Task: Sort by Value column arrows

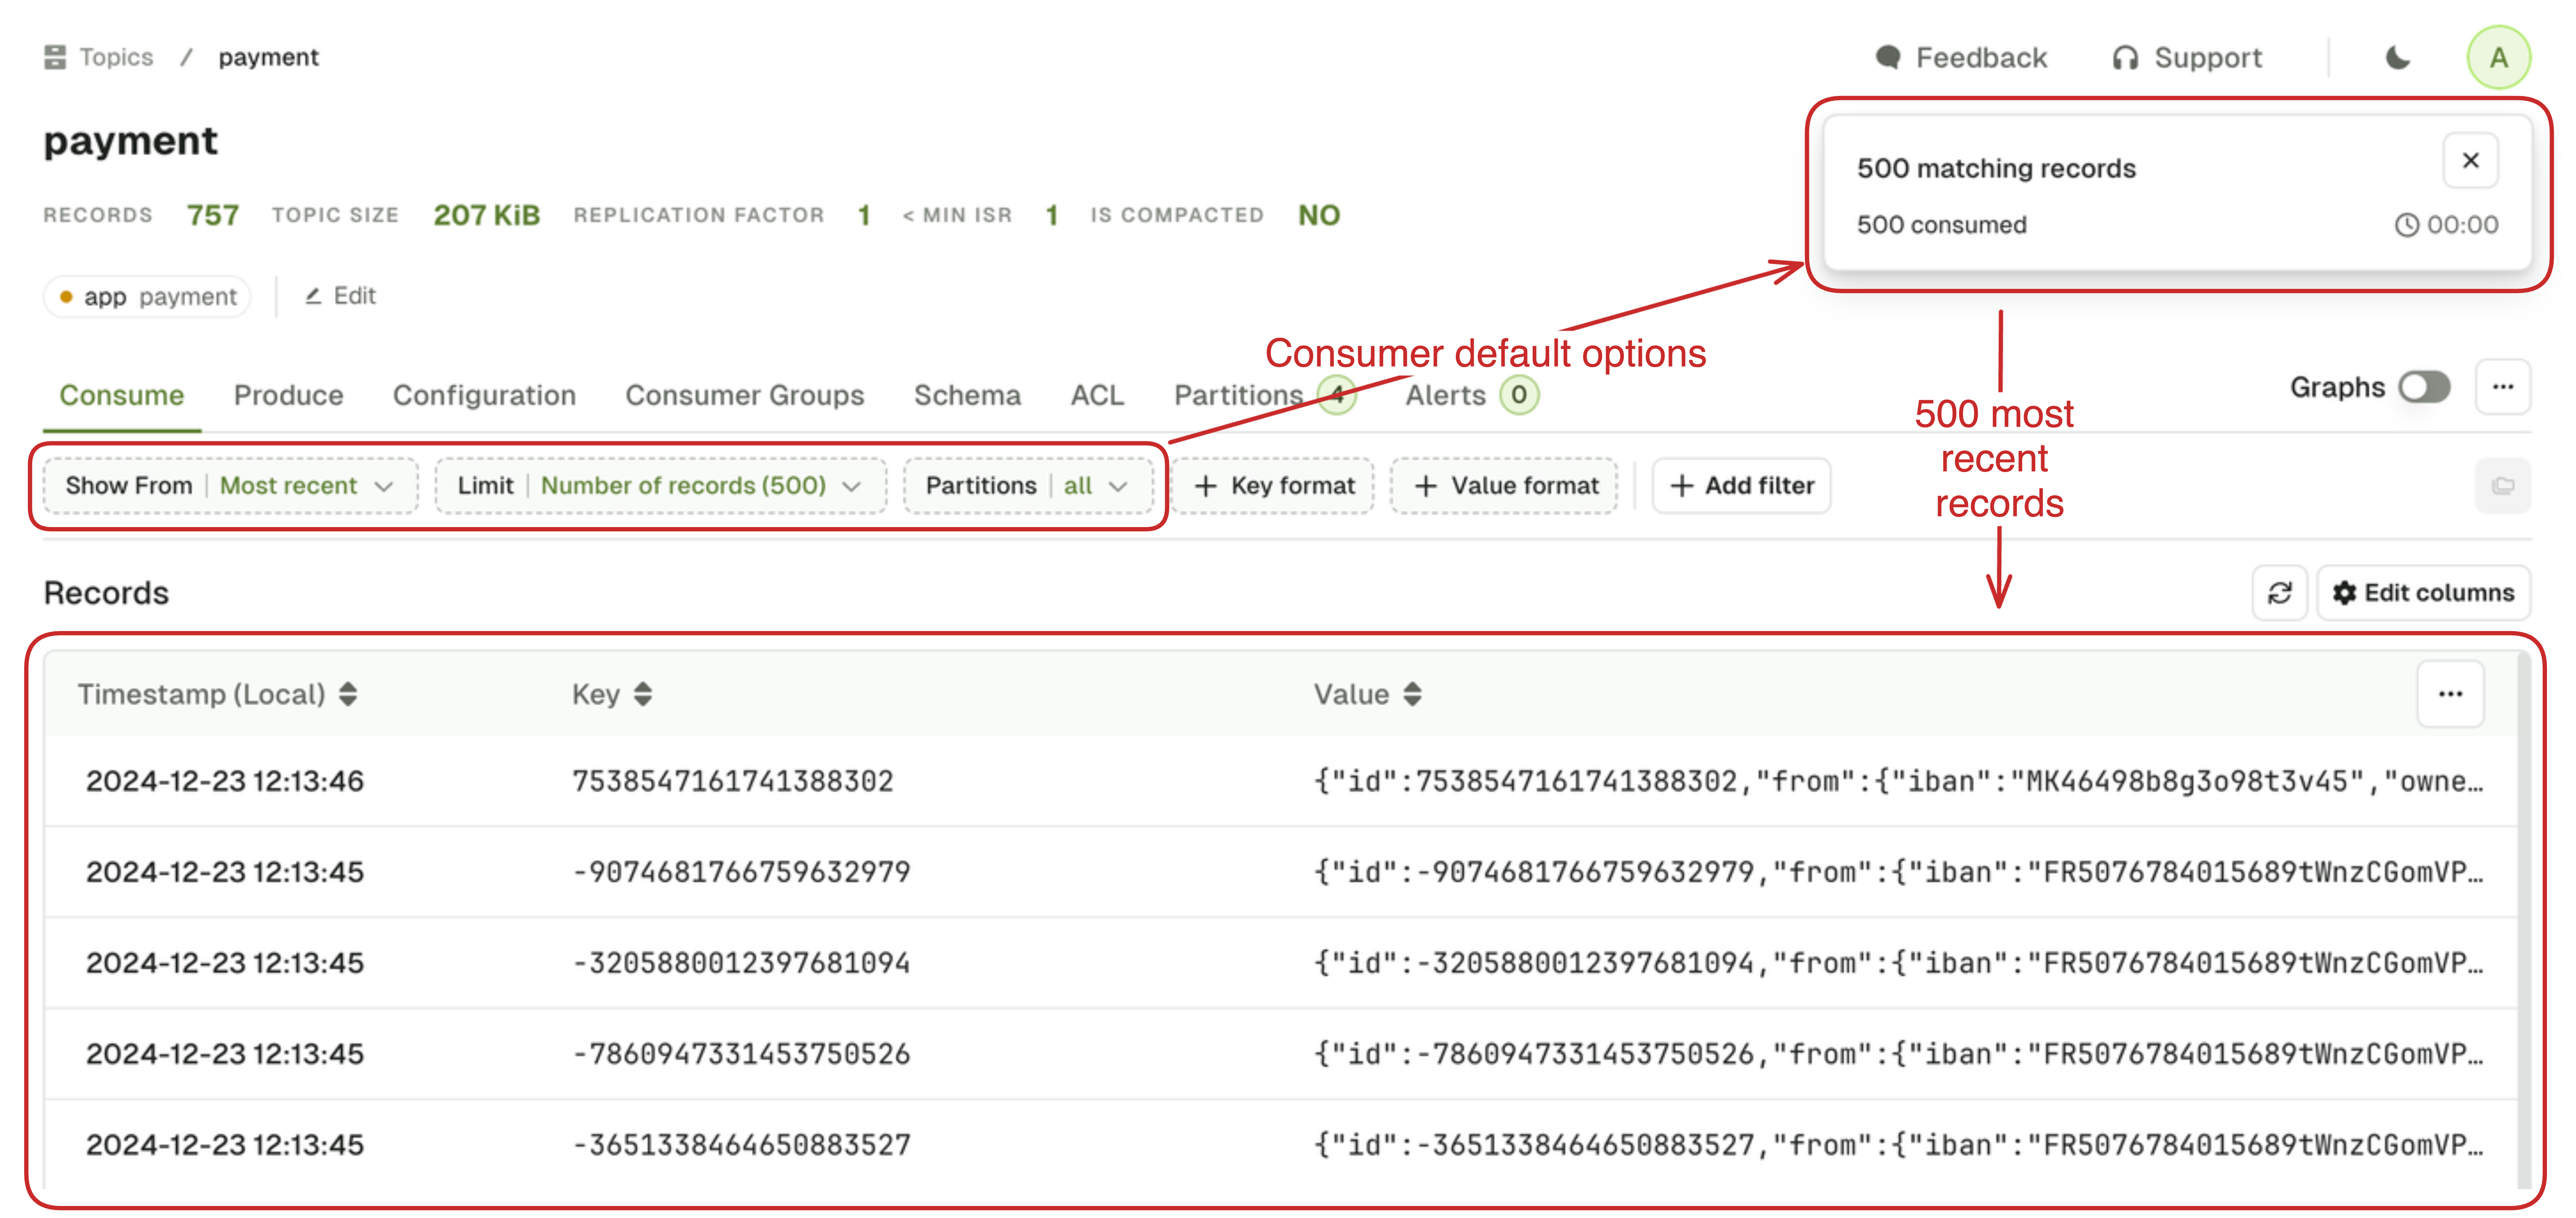Action: (1412, 694)
